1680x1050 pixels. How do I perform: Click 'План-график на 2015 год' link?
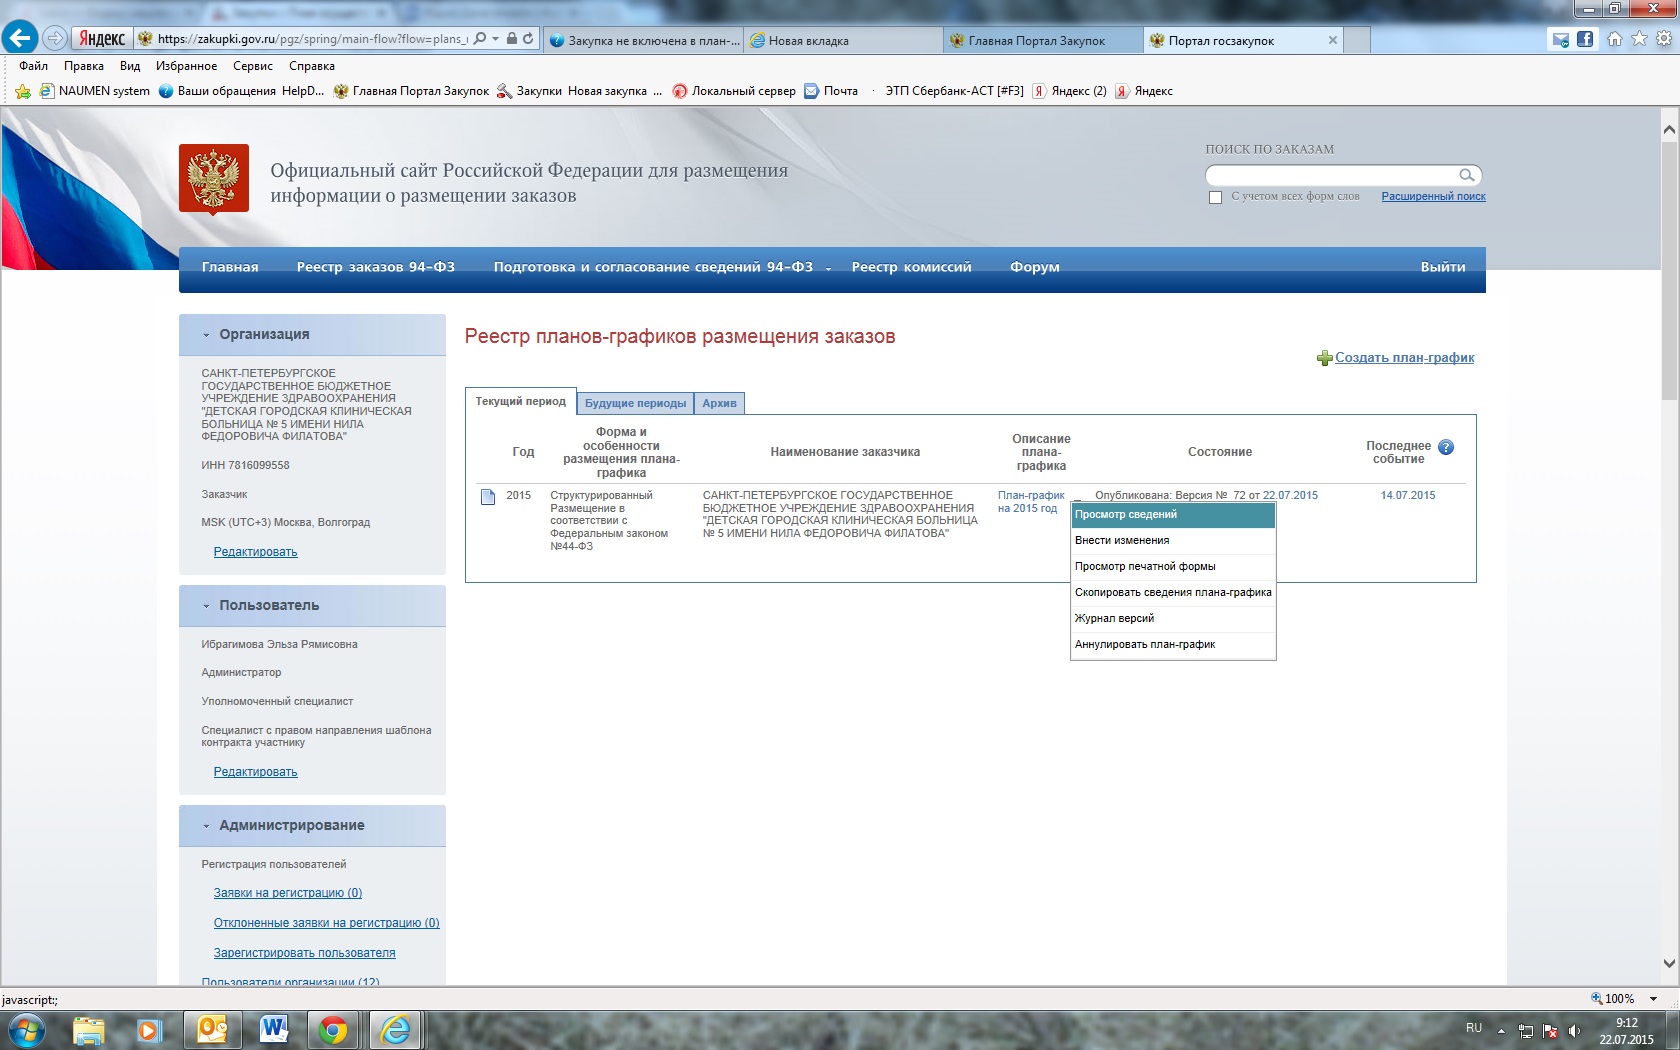[1031, 502]
